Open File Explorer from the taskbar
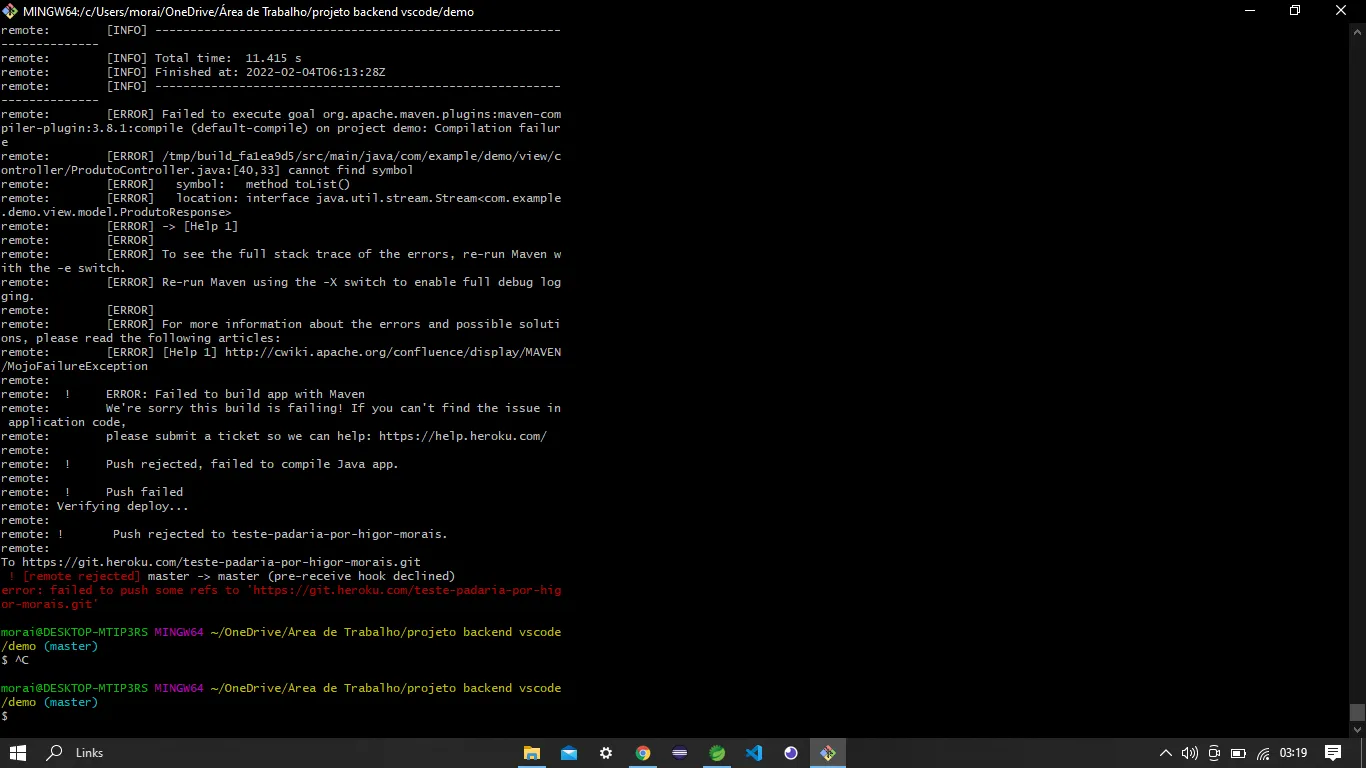Screen dimensions: 1366x768 (532, 753)
